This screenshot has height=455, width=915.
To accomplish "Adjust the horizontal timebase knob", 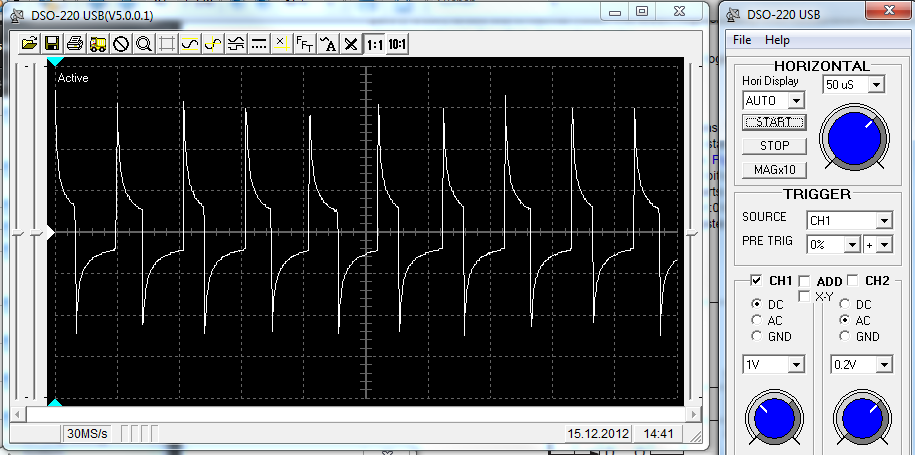I will (x=853, y=138).
